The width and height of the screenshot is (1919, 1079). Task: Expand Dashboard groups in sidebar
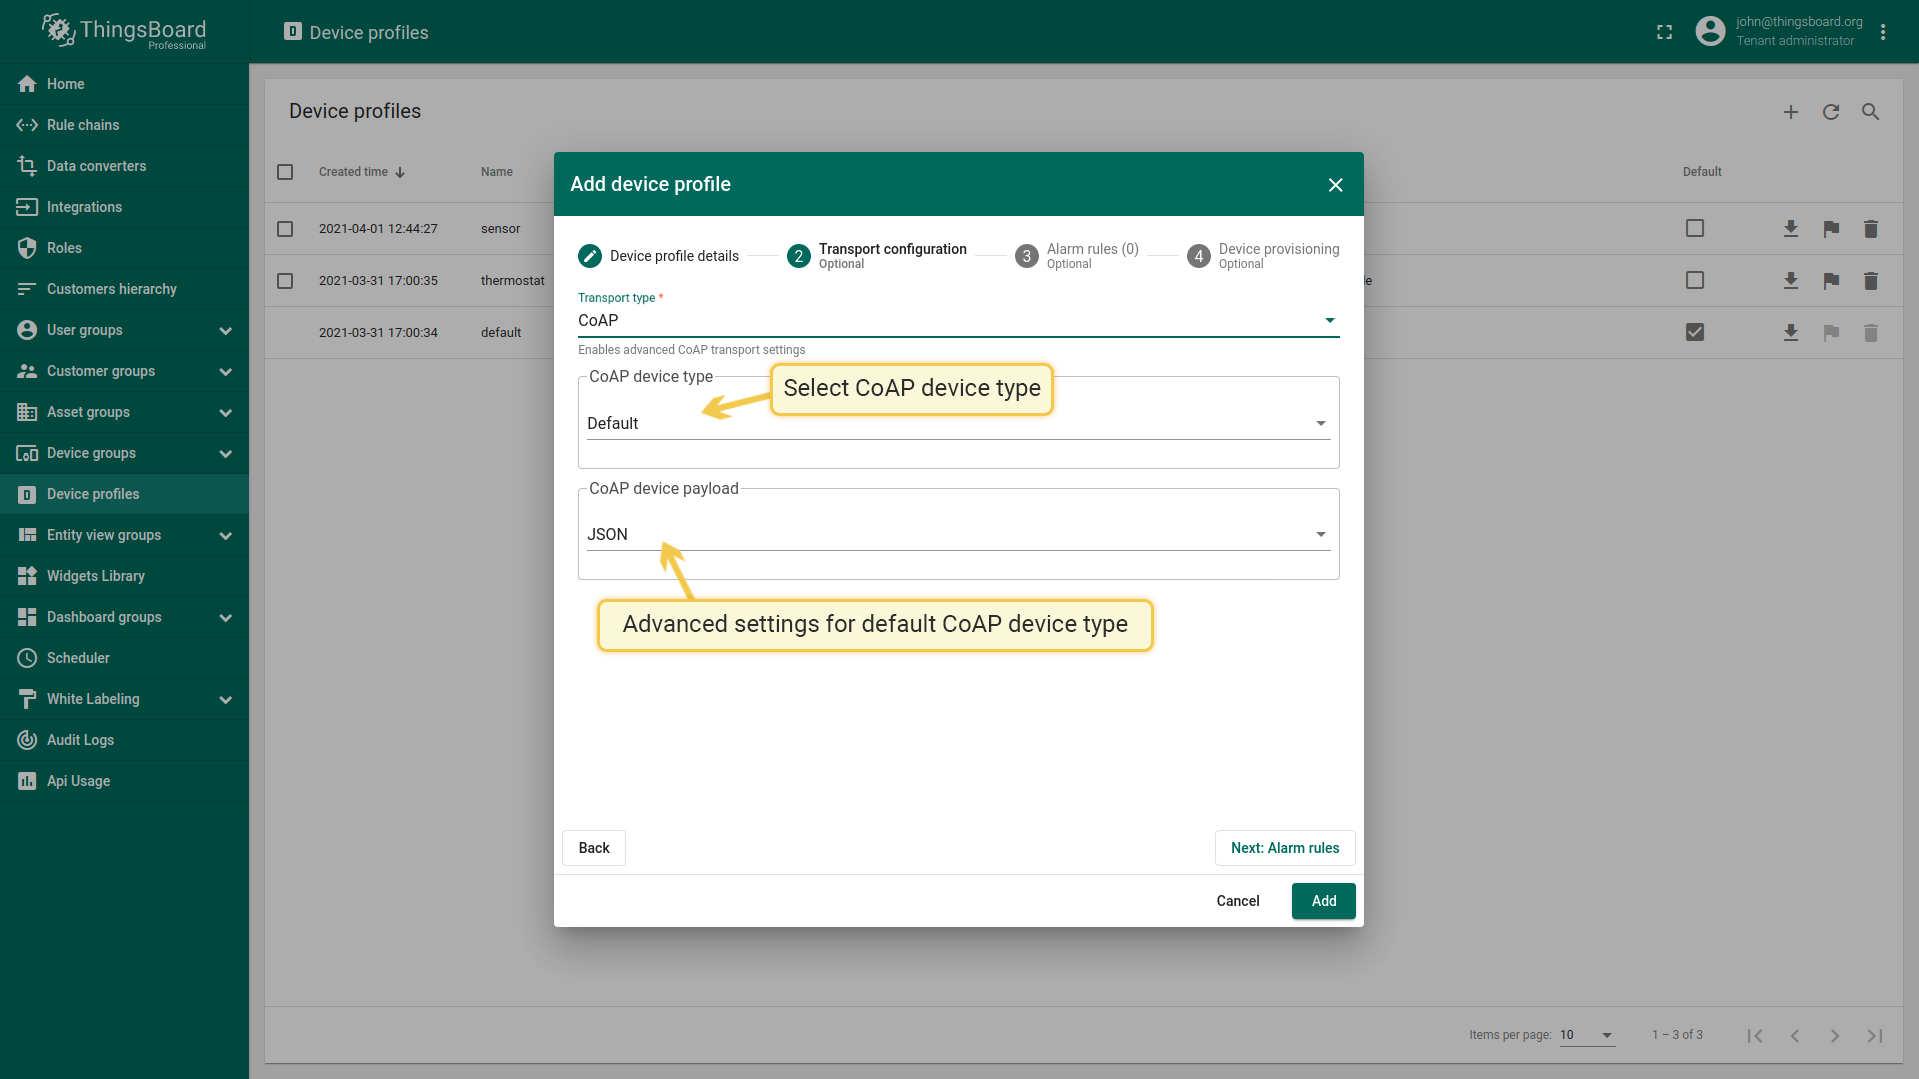pos(226,618)
